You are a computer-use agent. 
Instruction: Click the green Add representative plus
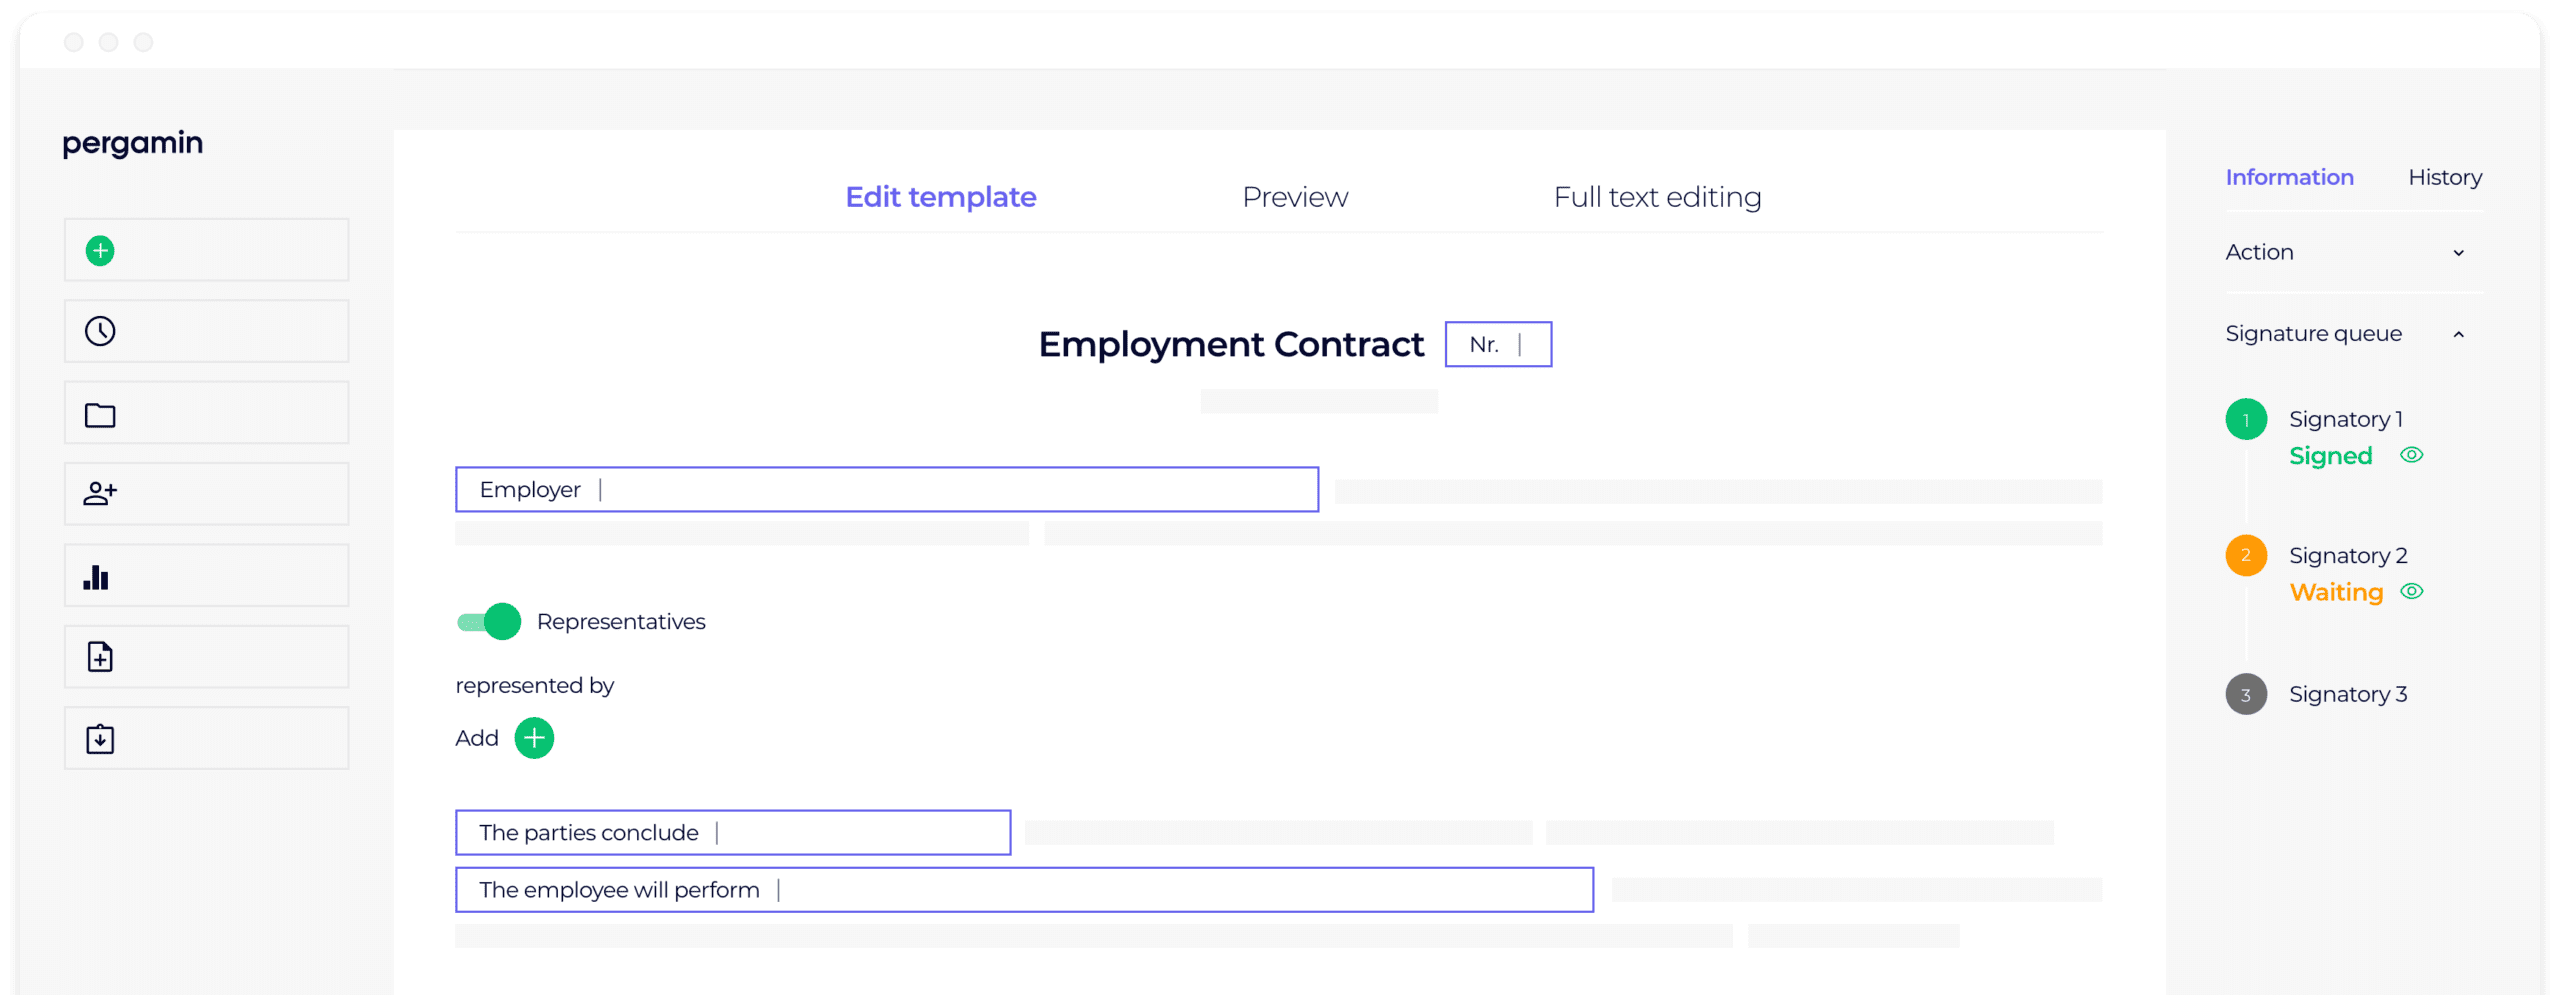(534, 738)
